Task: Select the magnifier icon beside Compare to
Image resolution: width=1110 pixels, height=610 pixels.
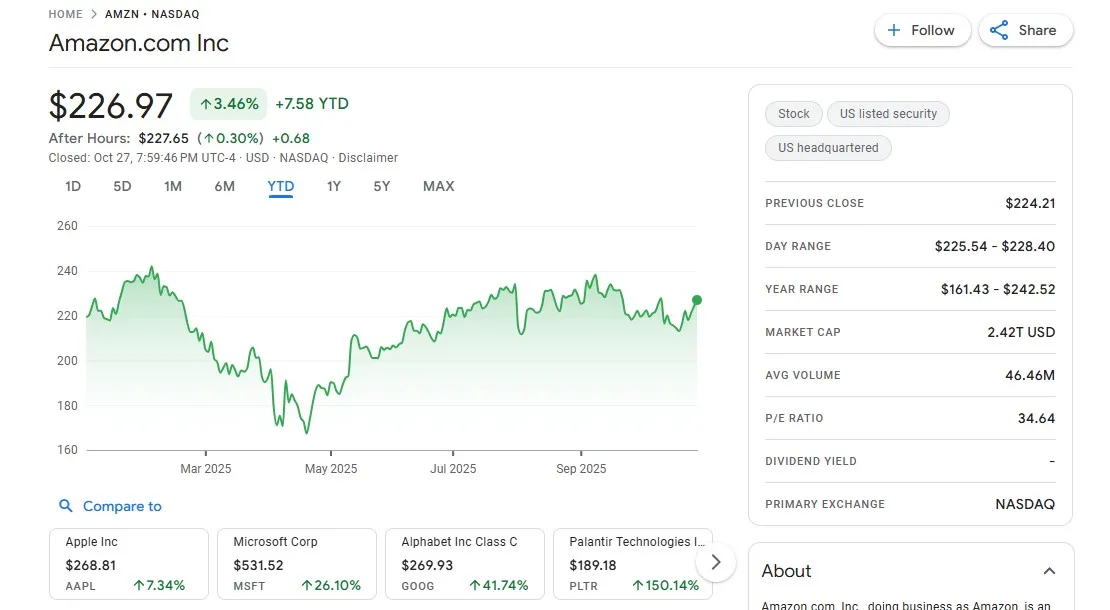Action: pos(65,506)
